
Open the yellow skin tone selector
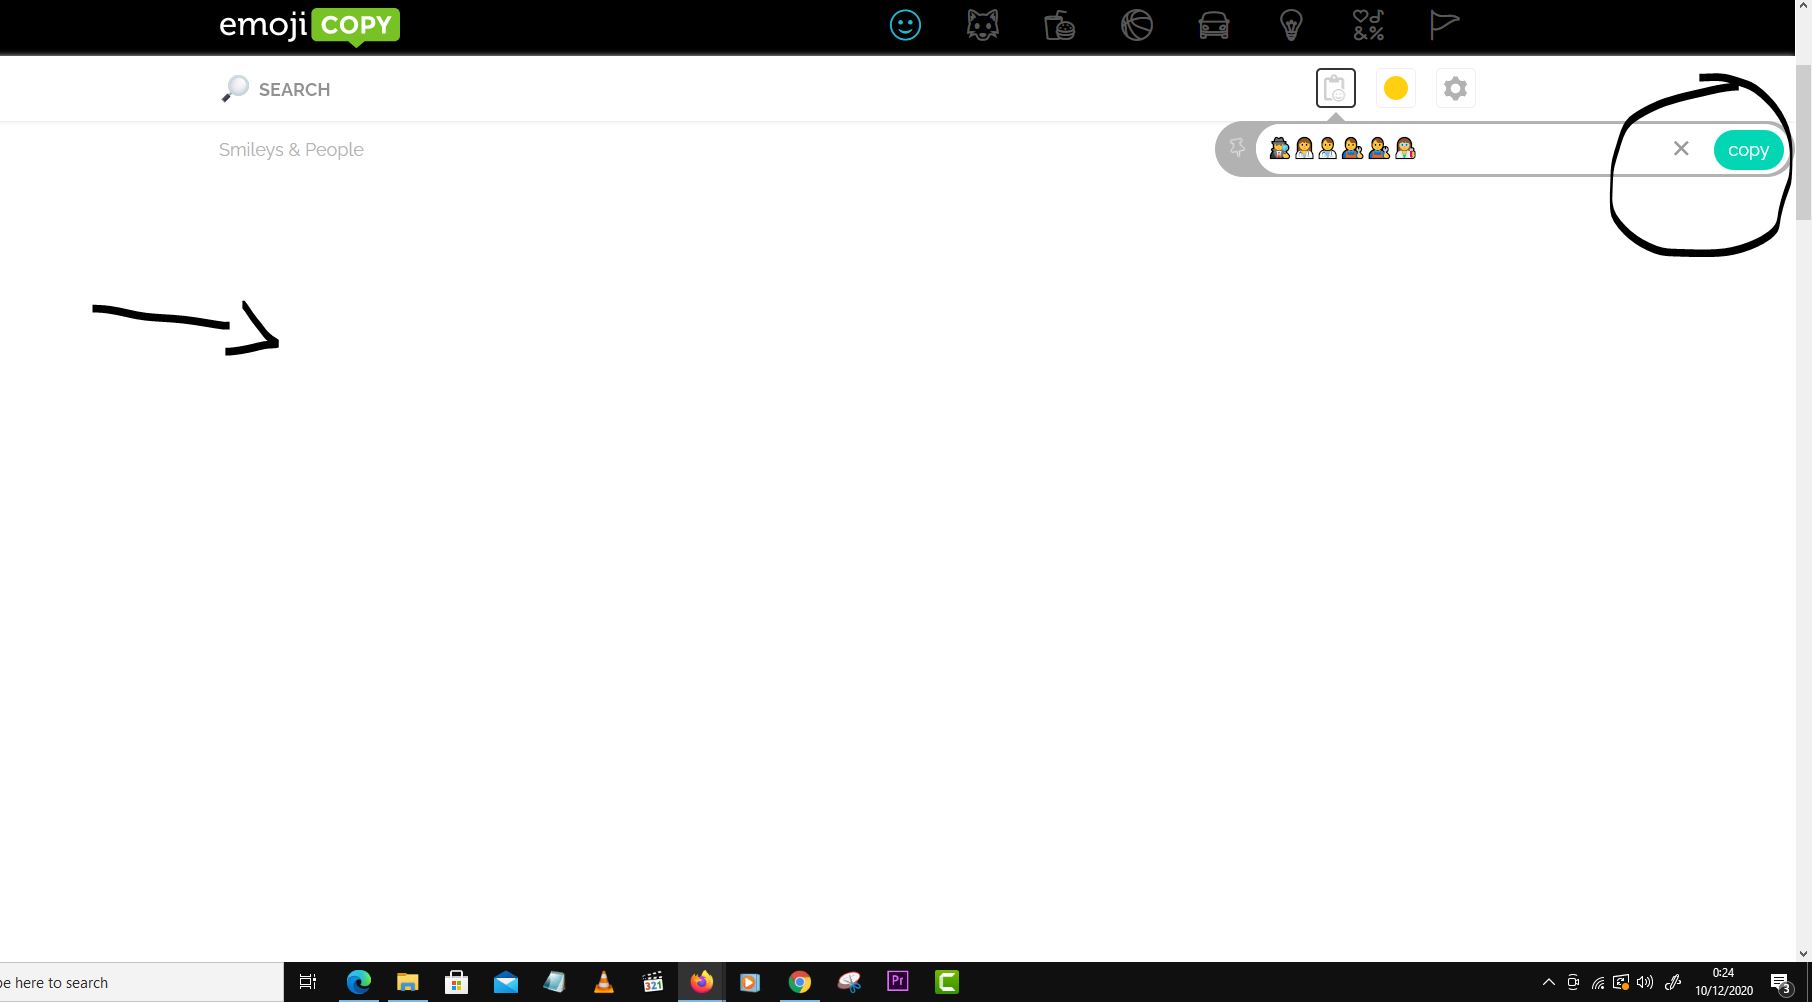click(x=1396, y=88)
